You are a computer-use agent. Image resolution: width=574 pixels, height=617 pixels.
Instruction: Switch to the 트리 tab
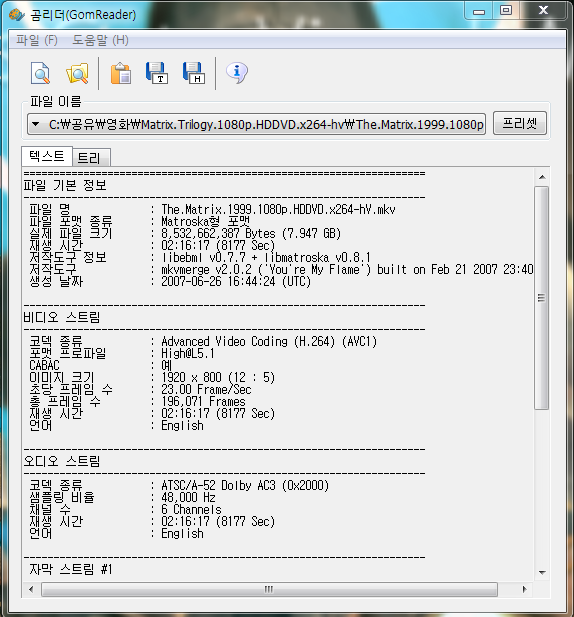click(x=91, y=158)
